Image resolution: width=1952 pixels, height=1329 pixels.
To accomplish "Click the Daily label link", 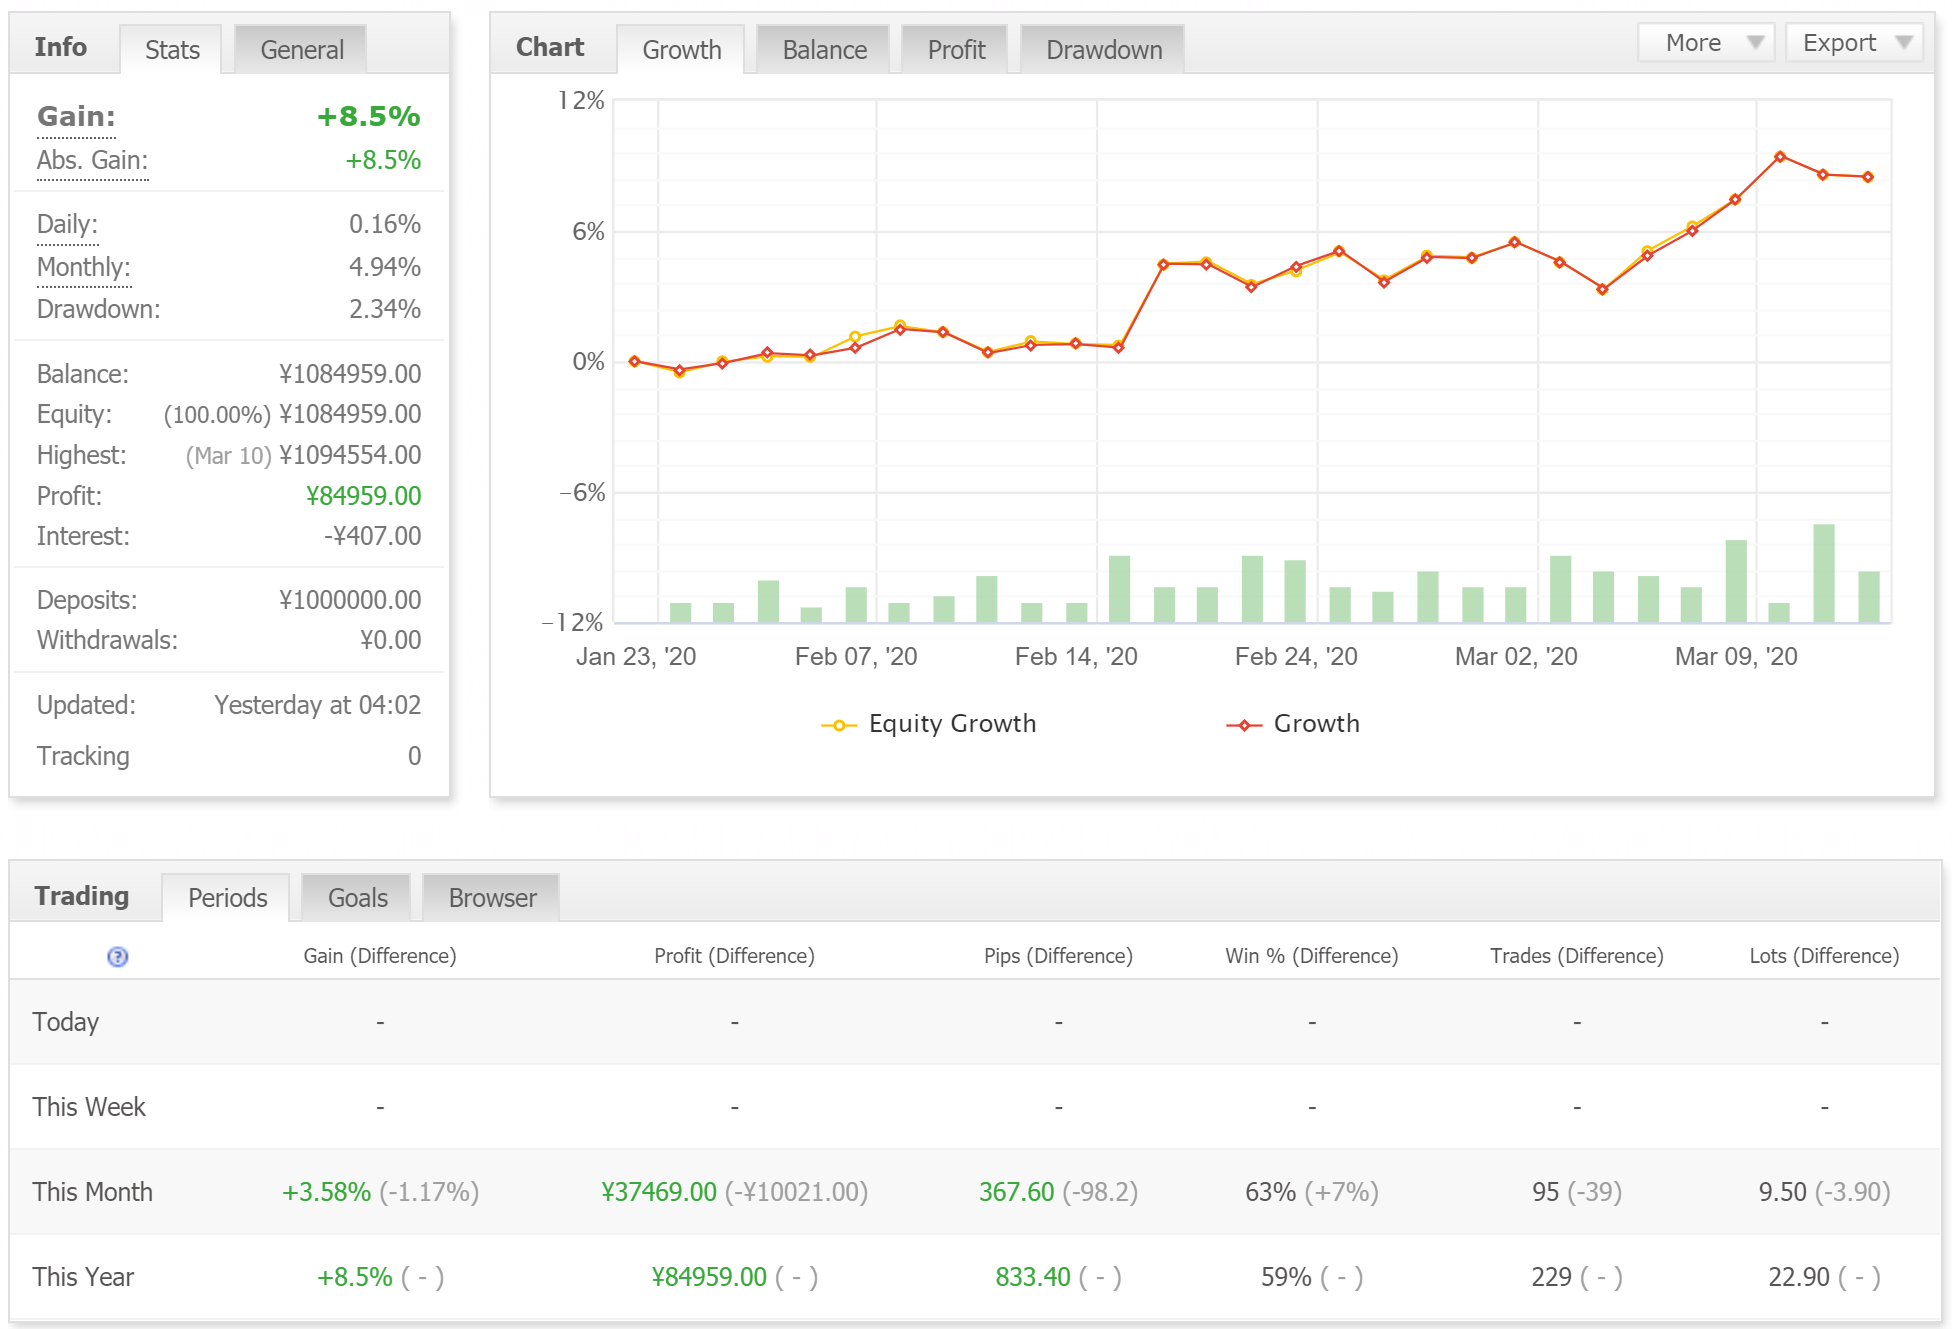I will pos(67,225).
